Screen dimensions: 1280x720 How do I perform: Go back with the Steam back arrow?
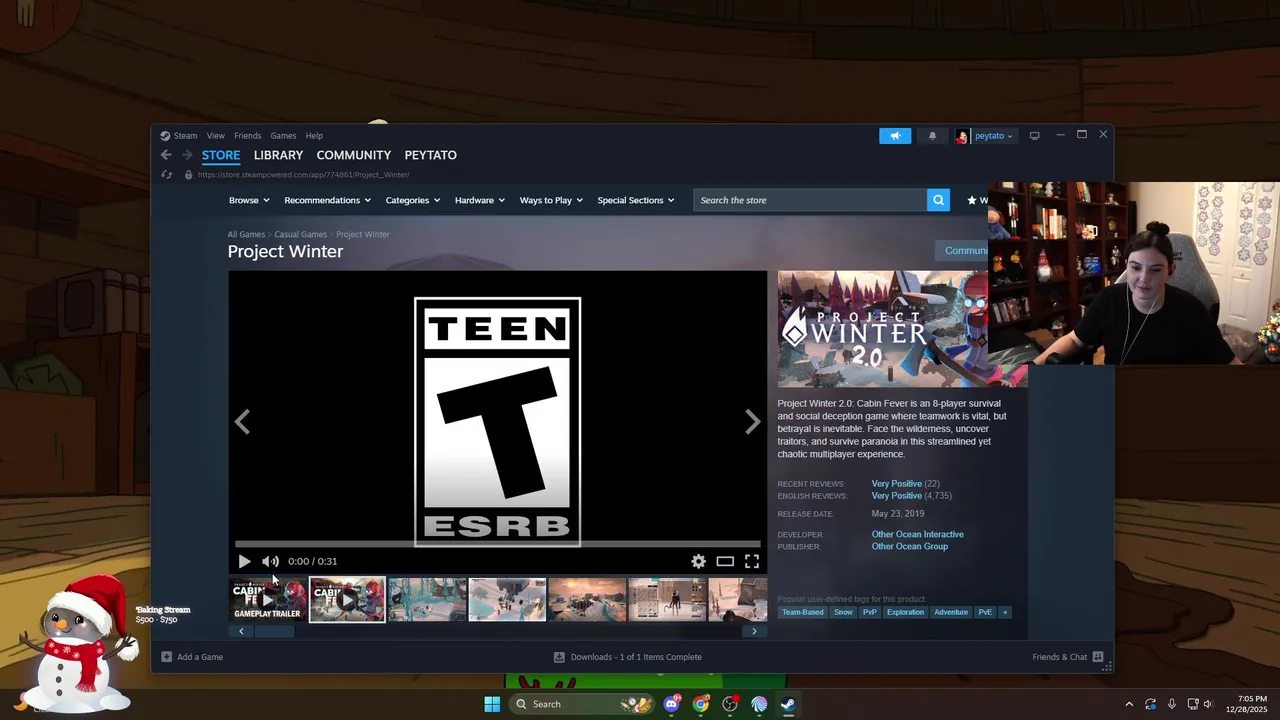[x=166, y=155]
